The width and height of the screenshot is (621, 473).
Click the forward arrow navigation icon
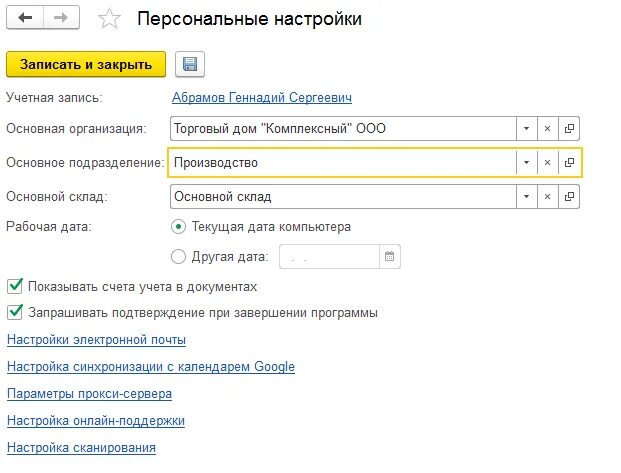[61, 17]
